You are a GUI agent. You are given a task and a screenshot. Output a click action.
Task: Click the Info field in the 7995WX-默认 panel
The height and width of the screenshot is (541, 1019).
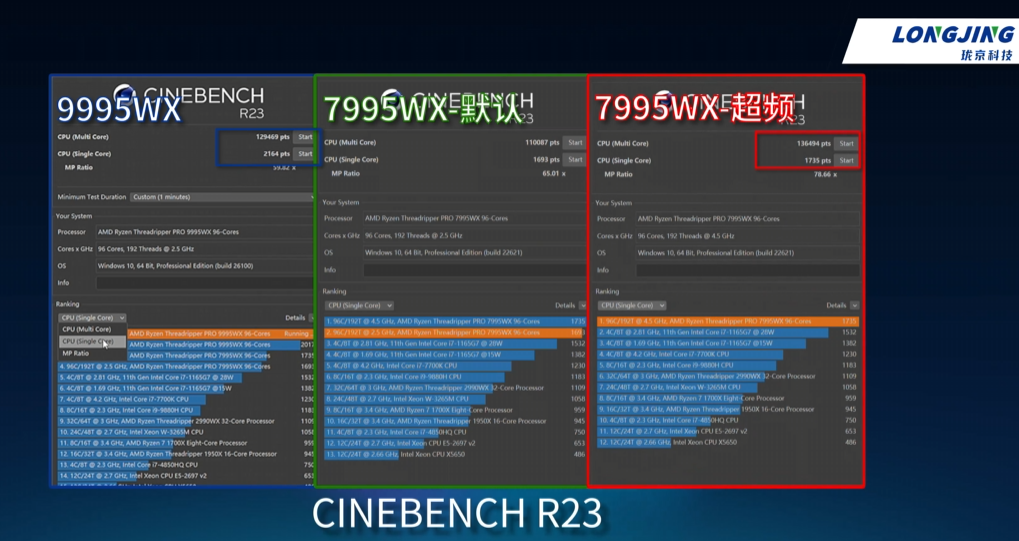462,270
